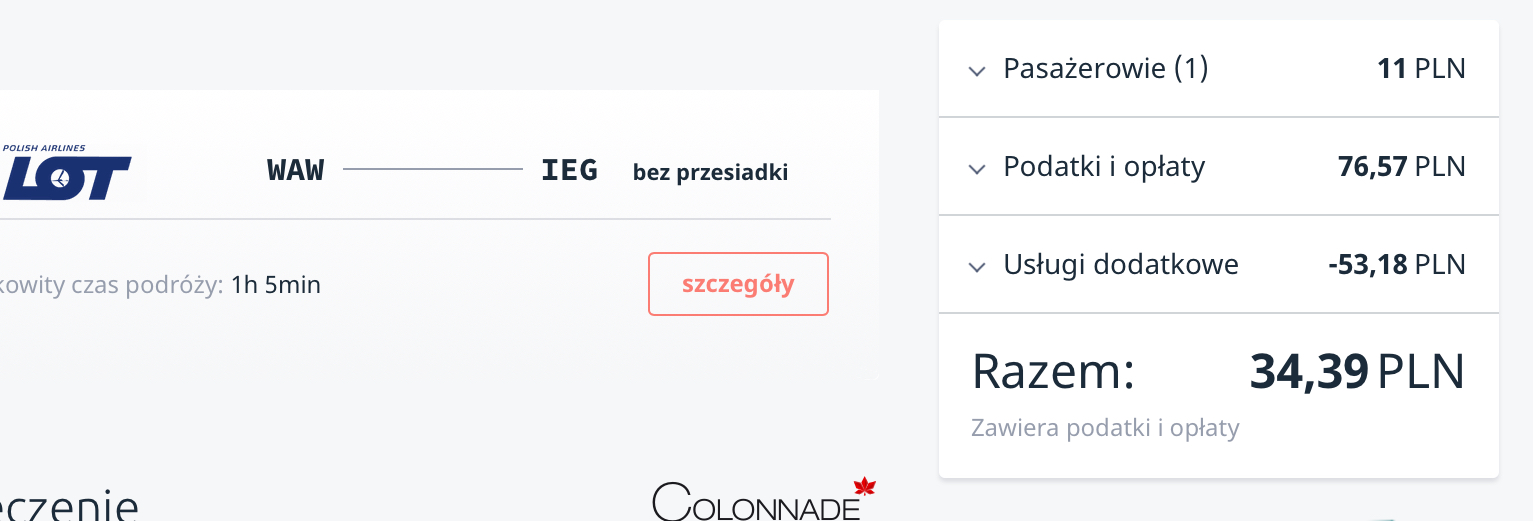
Task: Click the bez przesiadki label
Action: click(710, 172)
